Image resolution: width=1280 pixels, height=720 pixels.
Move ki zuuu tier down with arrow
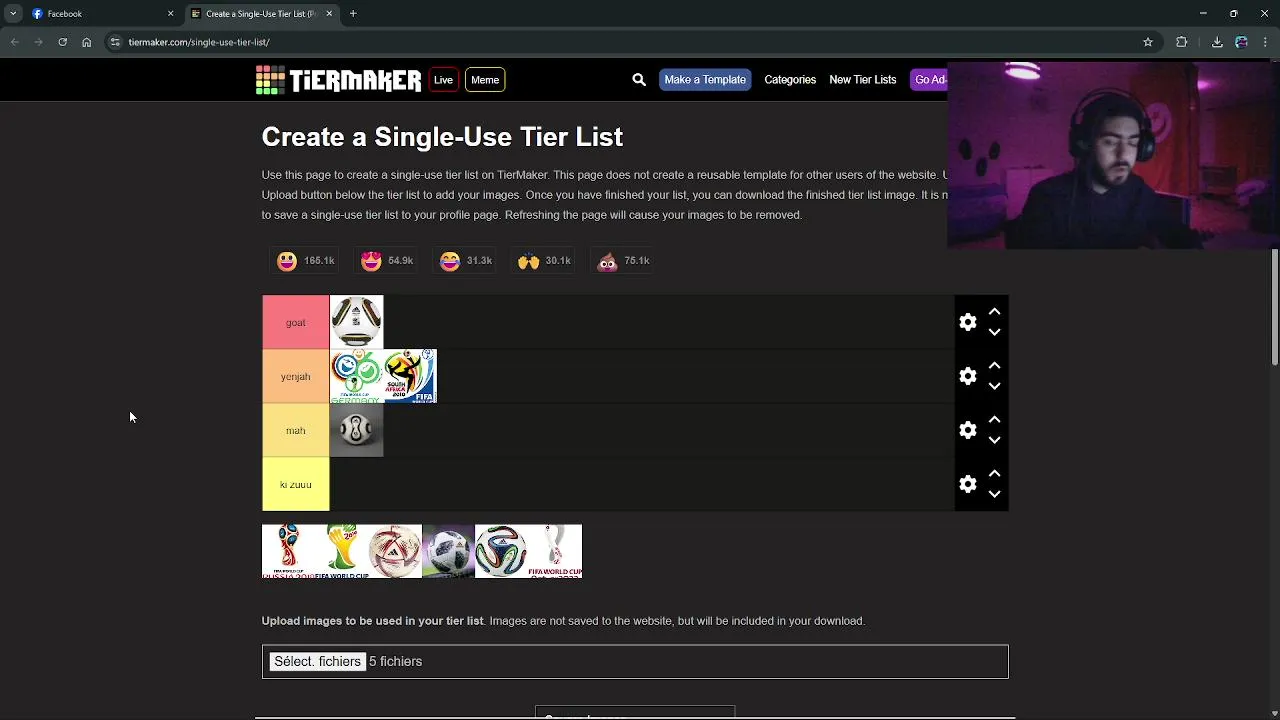[x=994, y=494]
